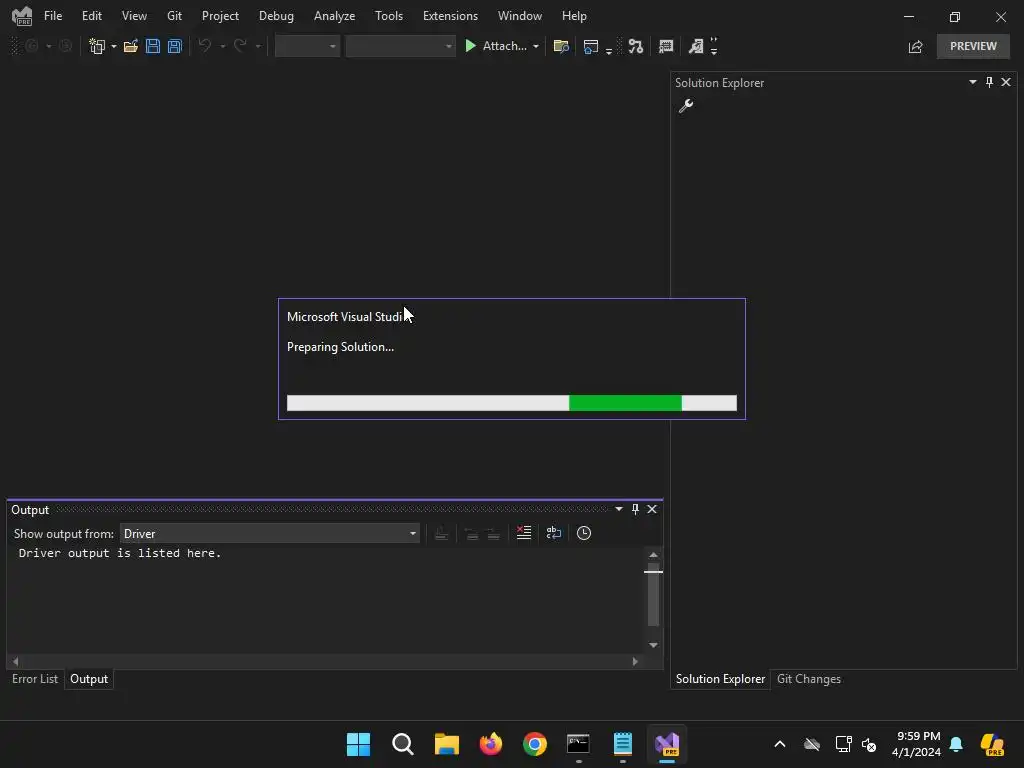Open Firefox from the taskbar
The height and width of the screenshot is (768, 1024).
click(x=491, y=744)
